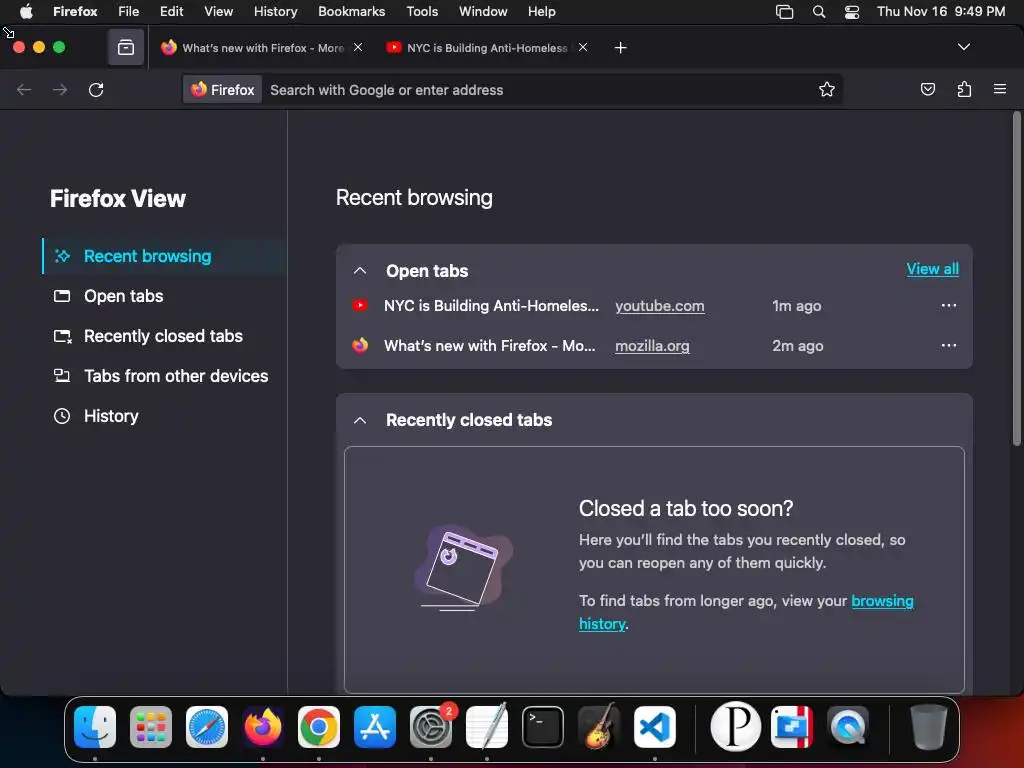Open the Spotlight search icon
Viewport: 1024px width, 768px height.
(818, 11)
